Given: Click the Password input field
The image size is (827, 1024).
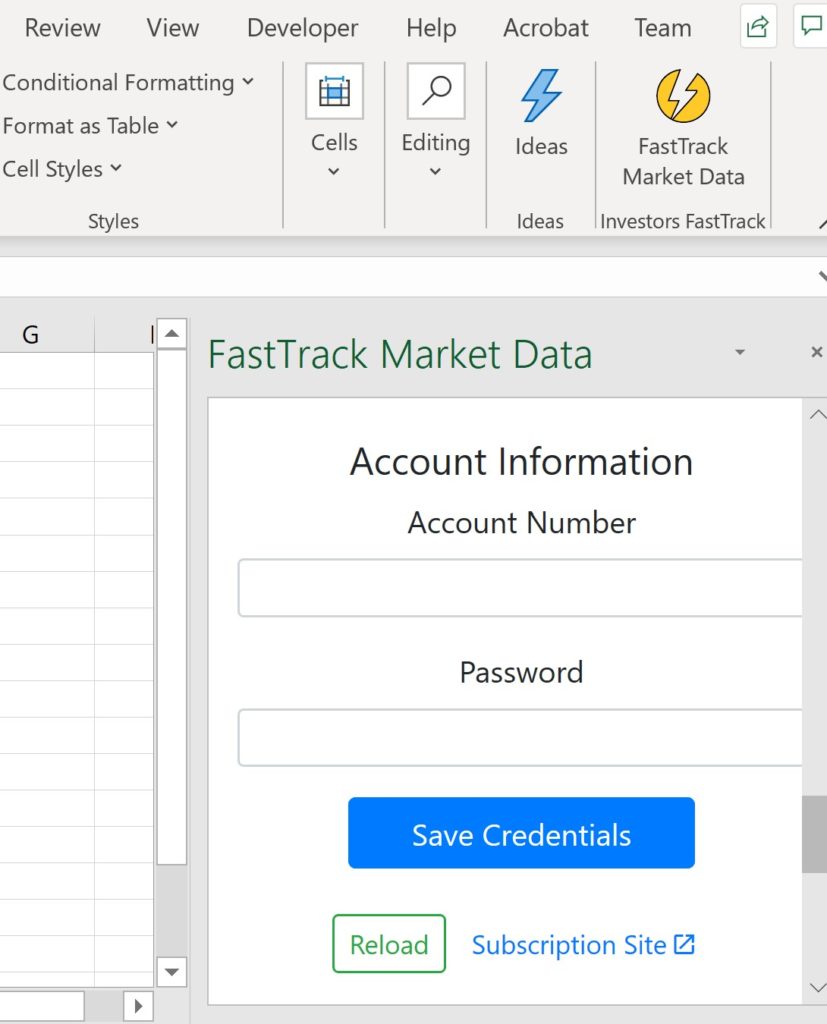Looking at the screenshot, I should click(x=520, y=737).
